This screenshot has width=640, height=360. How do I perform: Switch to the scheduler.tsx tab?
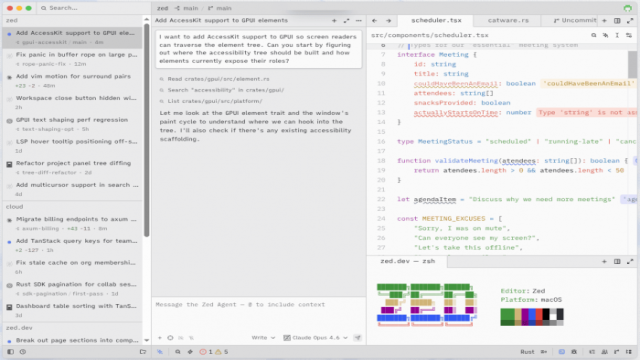coord(436,20)
